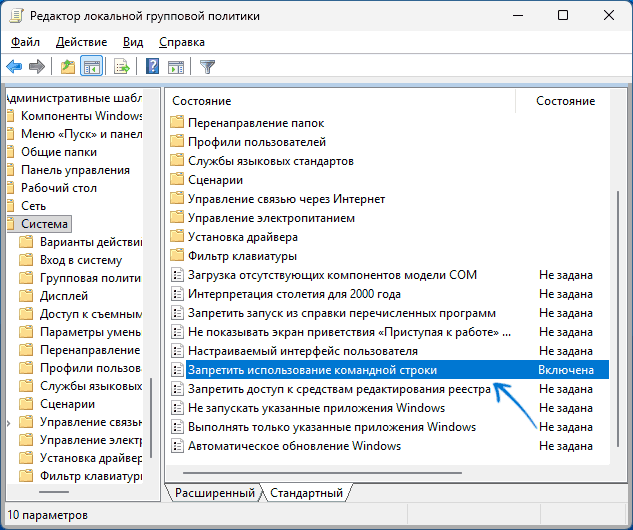This screenshot has width=633, height=530.
Task: Click the Состояние name column header
Action: click(x=341, y=101)
